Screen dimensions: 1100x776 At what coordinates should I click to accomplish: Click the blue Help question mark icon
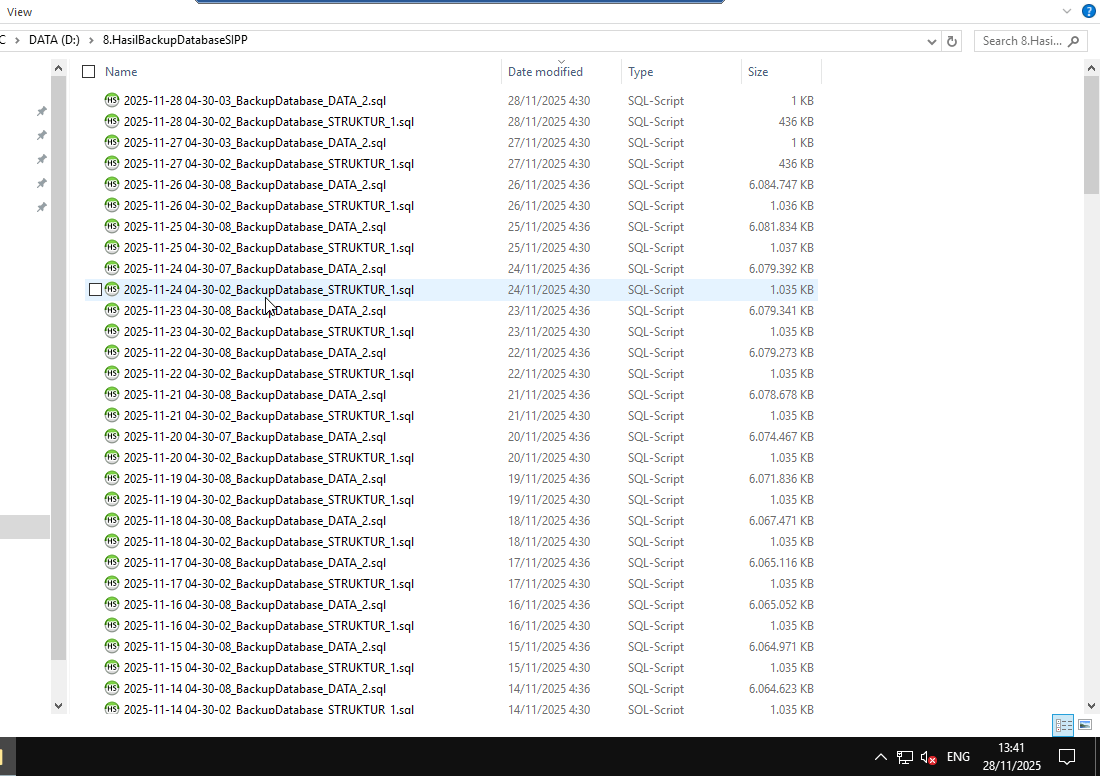coord(1089,11)
